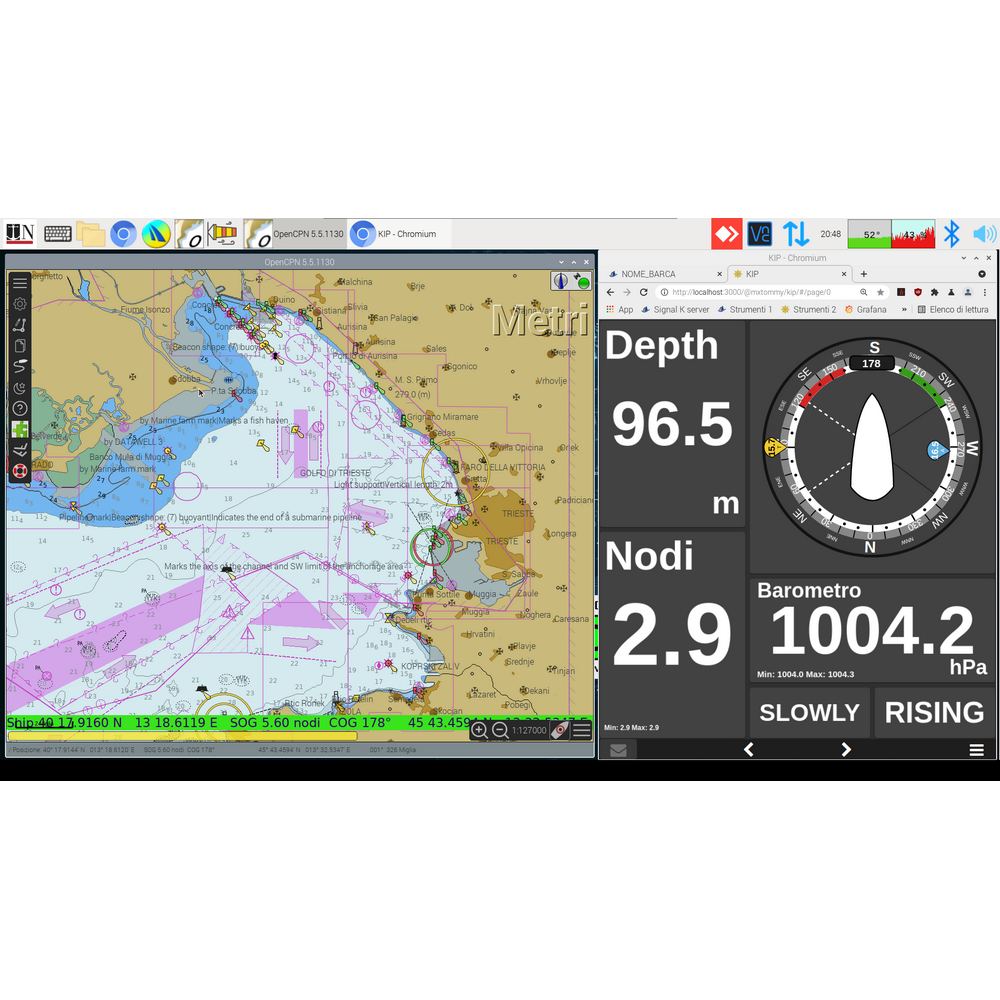Open the App bookmarks shortcut
Image resolution: width=1000 pixels, height=1000 pixels.
pos(619,309)
